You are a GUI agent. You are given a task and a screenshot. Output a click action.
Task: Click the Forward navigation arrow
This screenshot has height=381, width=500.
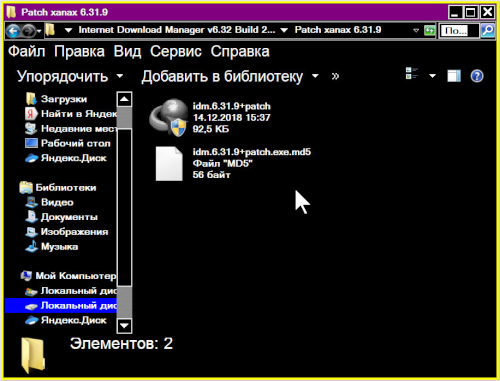pos(28,31)
